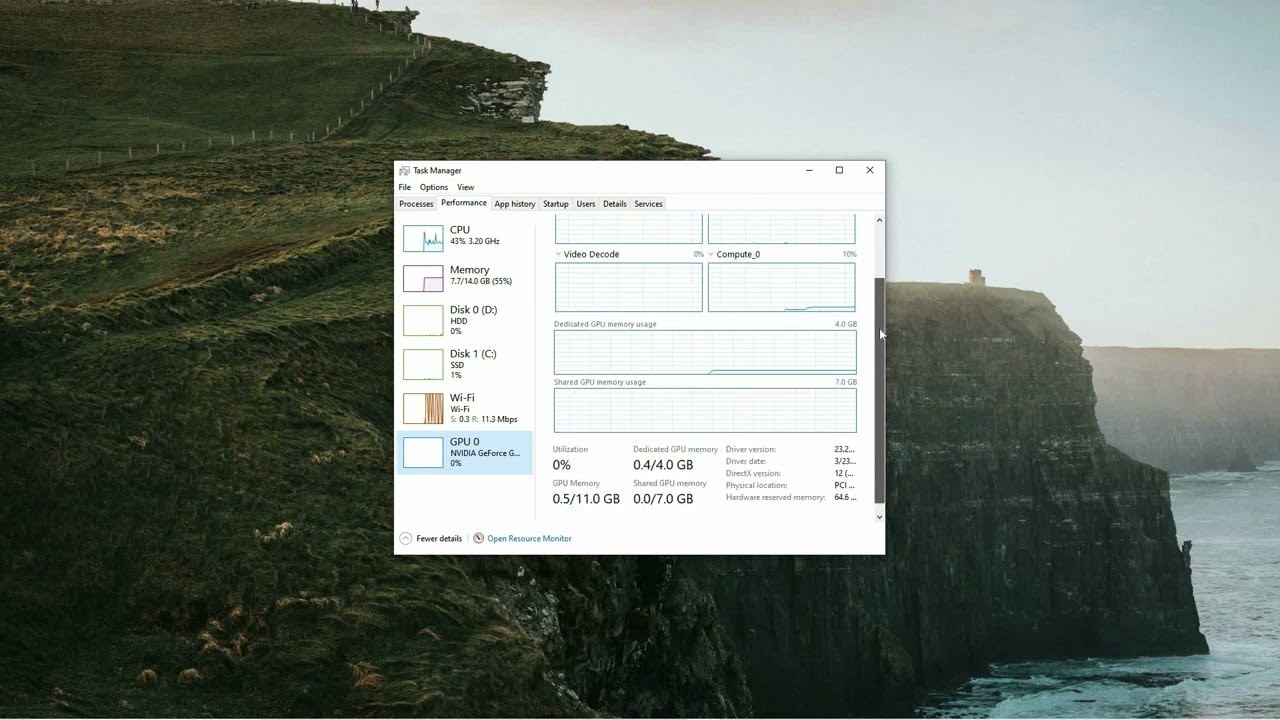Open the Video Decode engine dropdown
Viewport: 1280px width, 720px height.
559,254
